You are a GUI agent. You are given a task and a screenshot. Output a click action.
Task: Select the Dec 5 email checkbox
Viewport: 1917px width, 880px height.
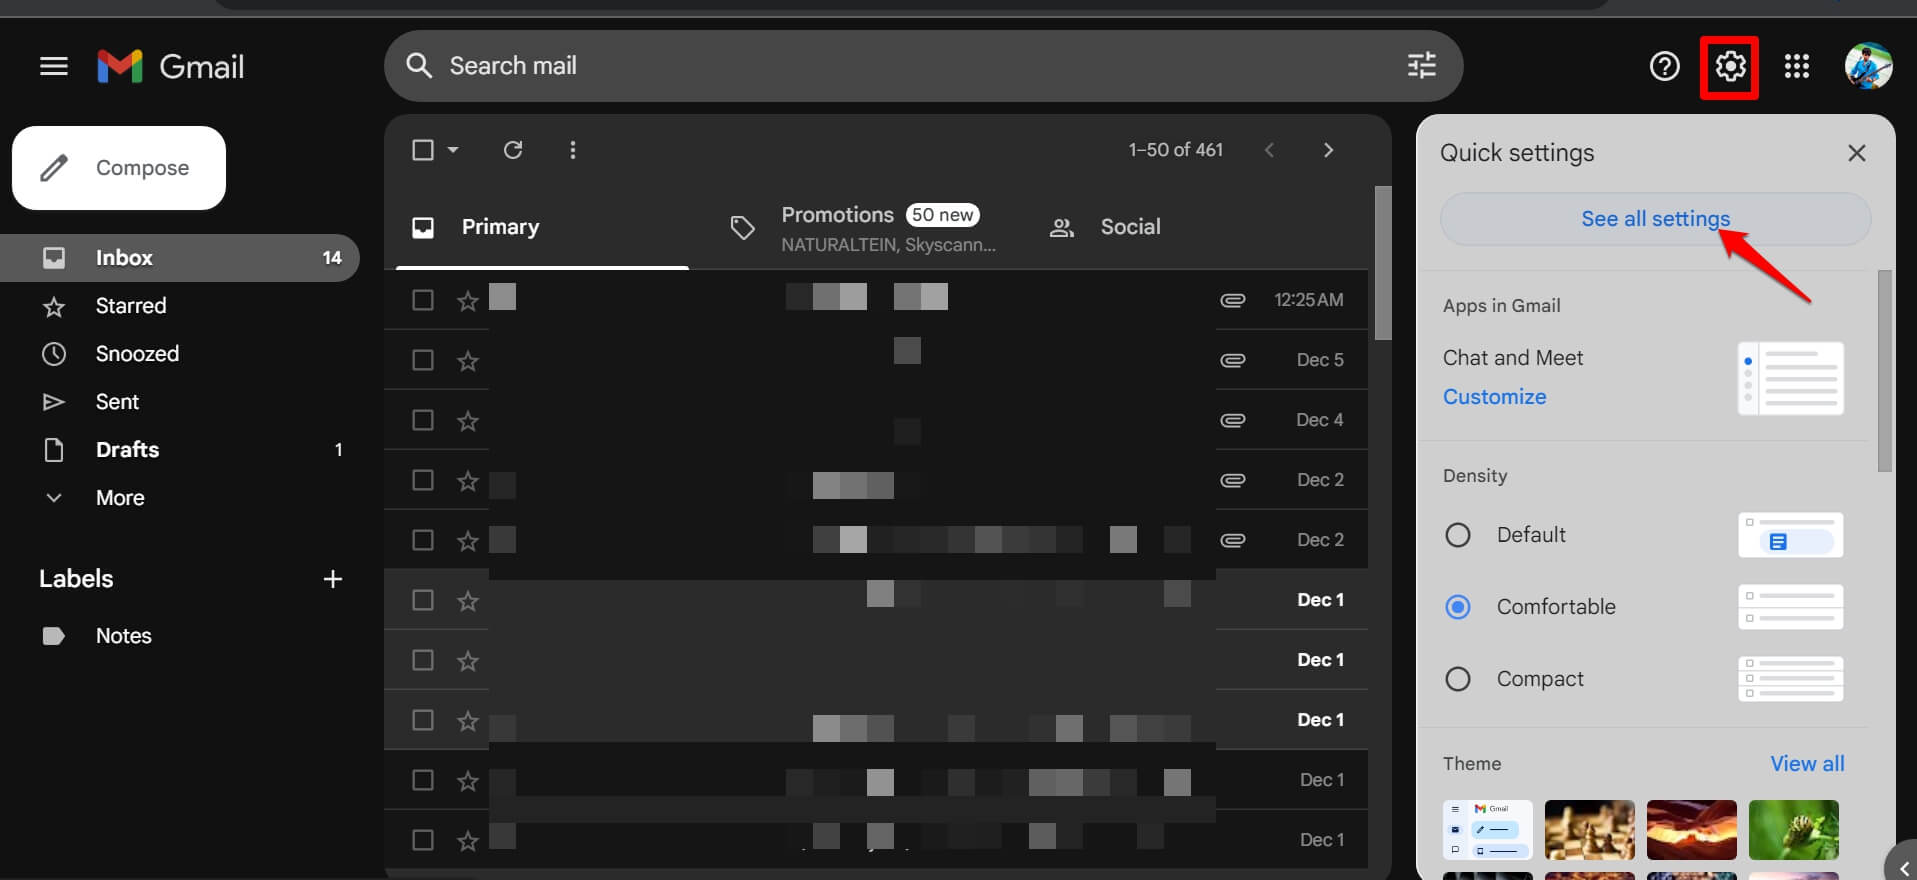click(x=423, y=360)
